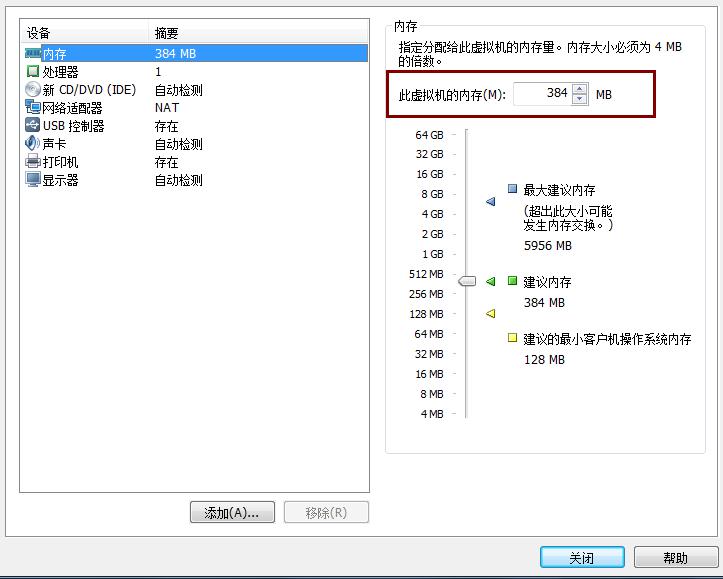723x579 pixels.
Task: Select the 声卡 row label
Action: click(54, 144)
